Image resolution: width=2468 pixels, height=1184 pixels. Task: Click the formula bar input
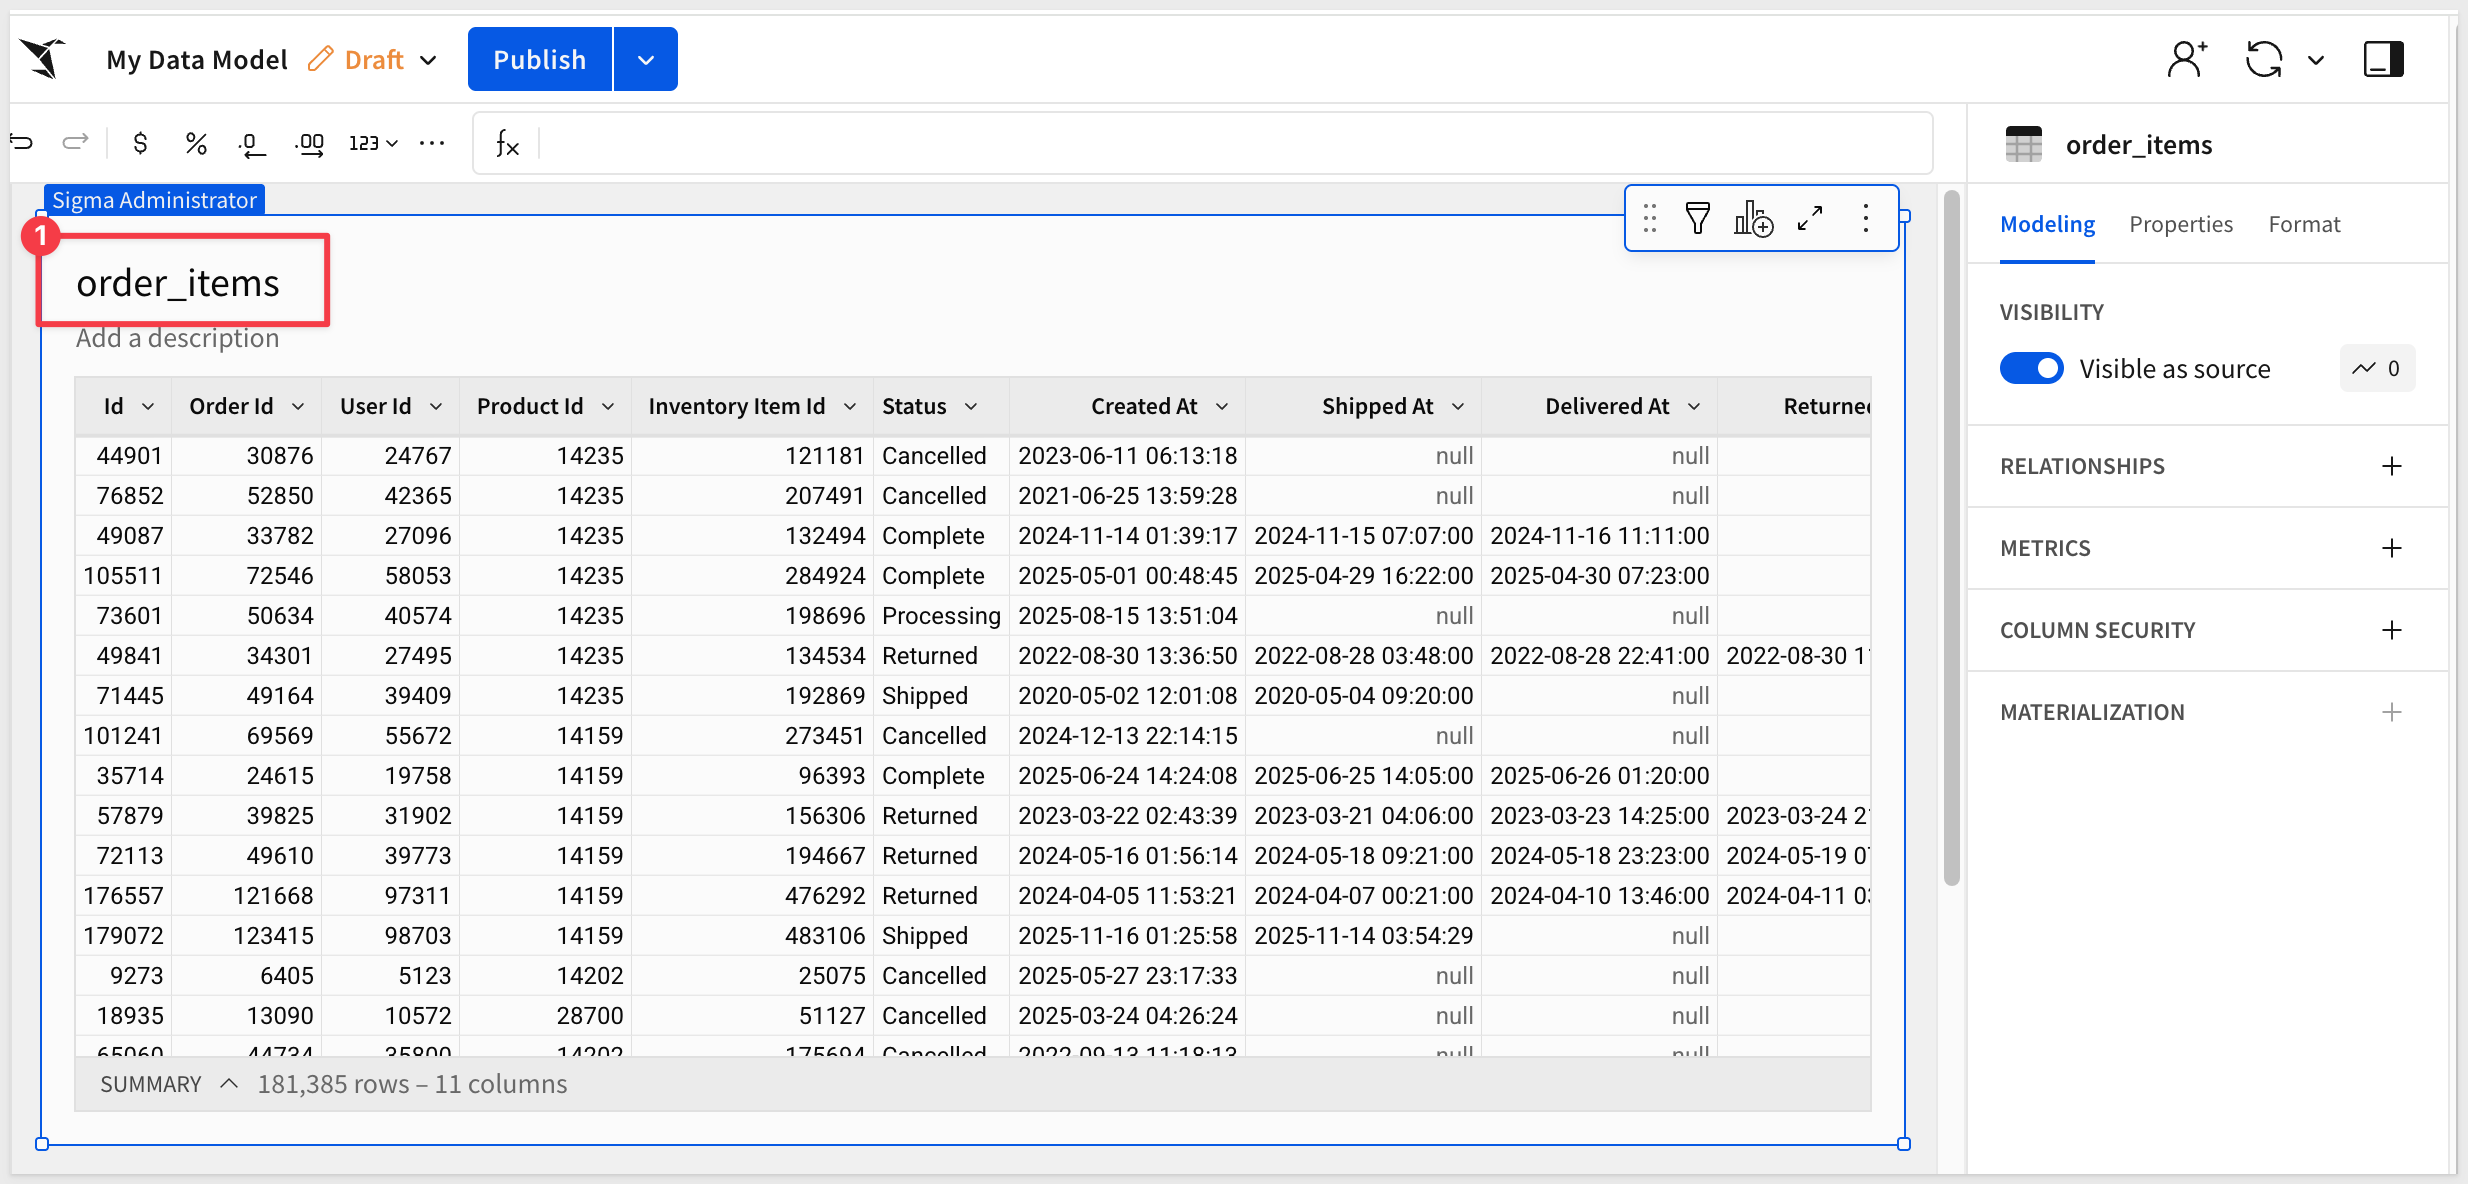click(x=1230, y=143)
